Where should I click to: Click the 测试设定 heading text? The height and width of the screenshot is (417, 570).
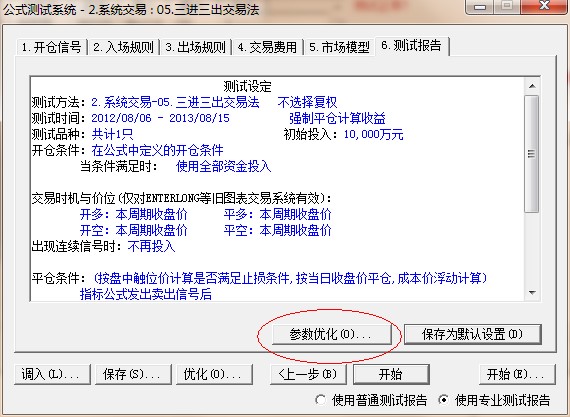(248, 87)
